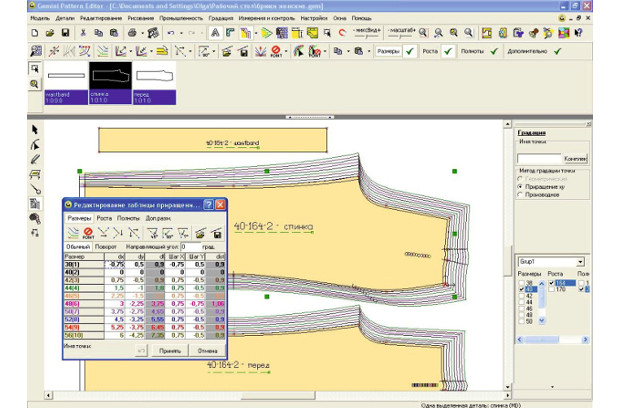Click the 'Отмена' button
The image size is (620, 408).
point(208,351)
